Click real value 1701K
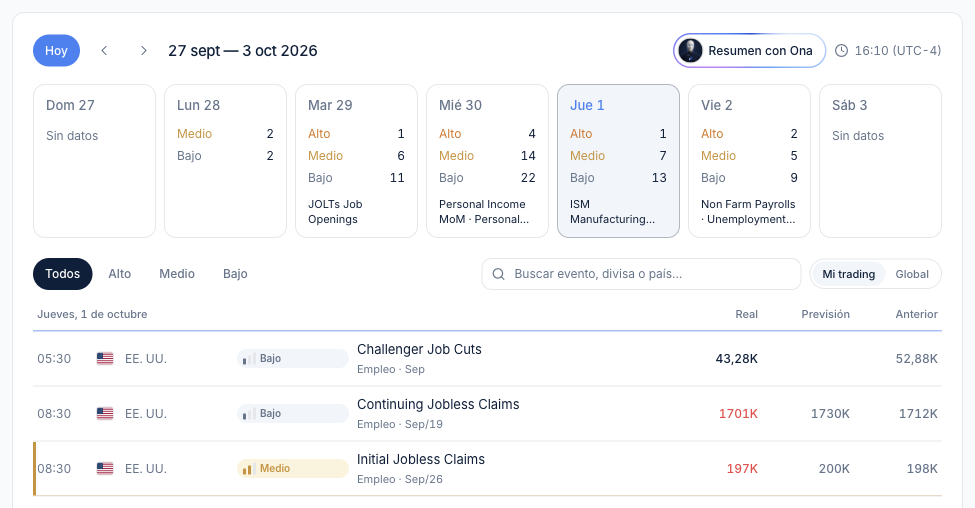The image size is (975, 508). click(738, 413)
